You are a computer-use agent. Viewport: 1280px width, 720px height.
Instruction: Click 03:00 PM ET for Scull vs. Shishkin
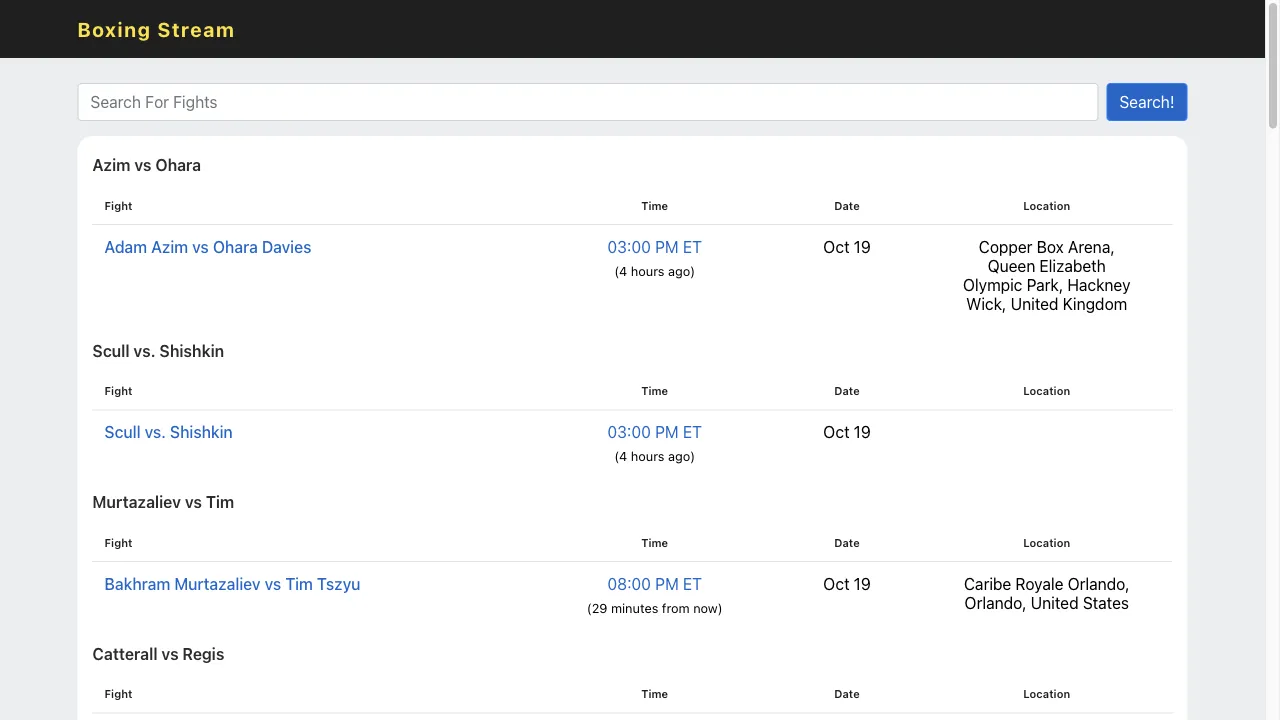pyautogui.click(x=655, y=432)
